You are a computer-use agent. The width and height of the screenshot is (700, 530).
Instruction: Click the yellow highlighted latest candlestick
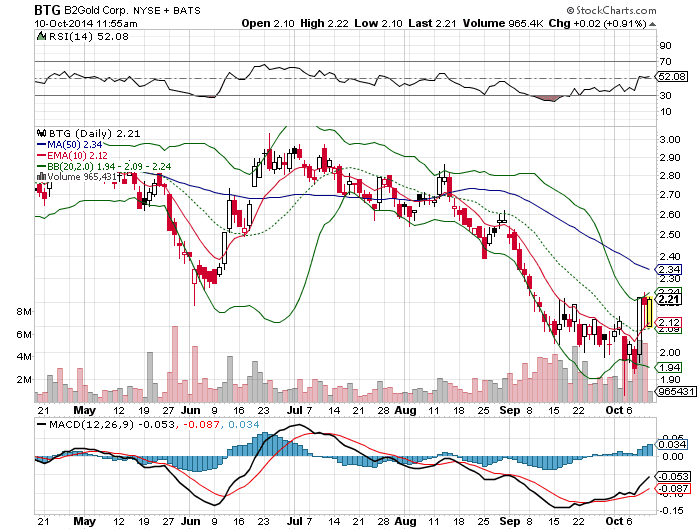click(650, 313)
